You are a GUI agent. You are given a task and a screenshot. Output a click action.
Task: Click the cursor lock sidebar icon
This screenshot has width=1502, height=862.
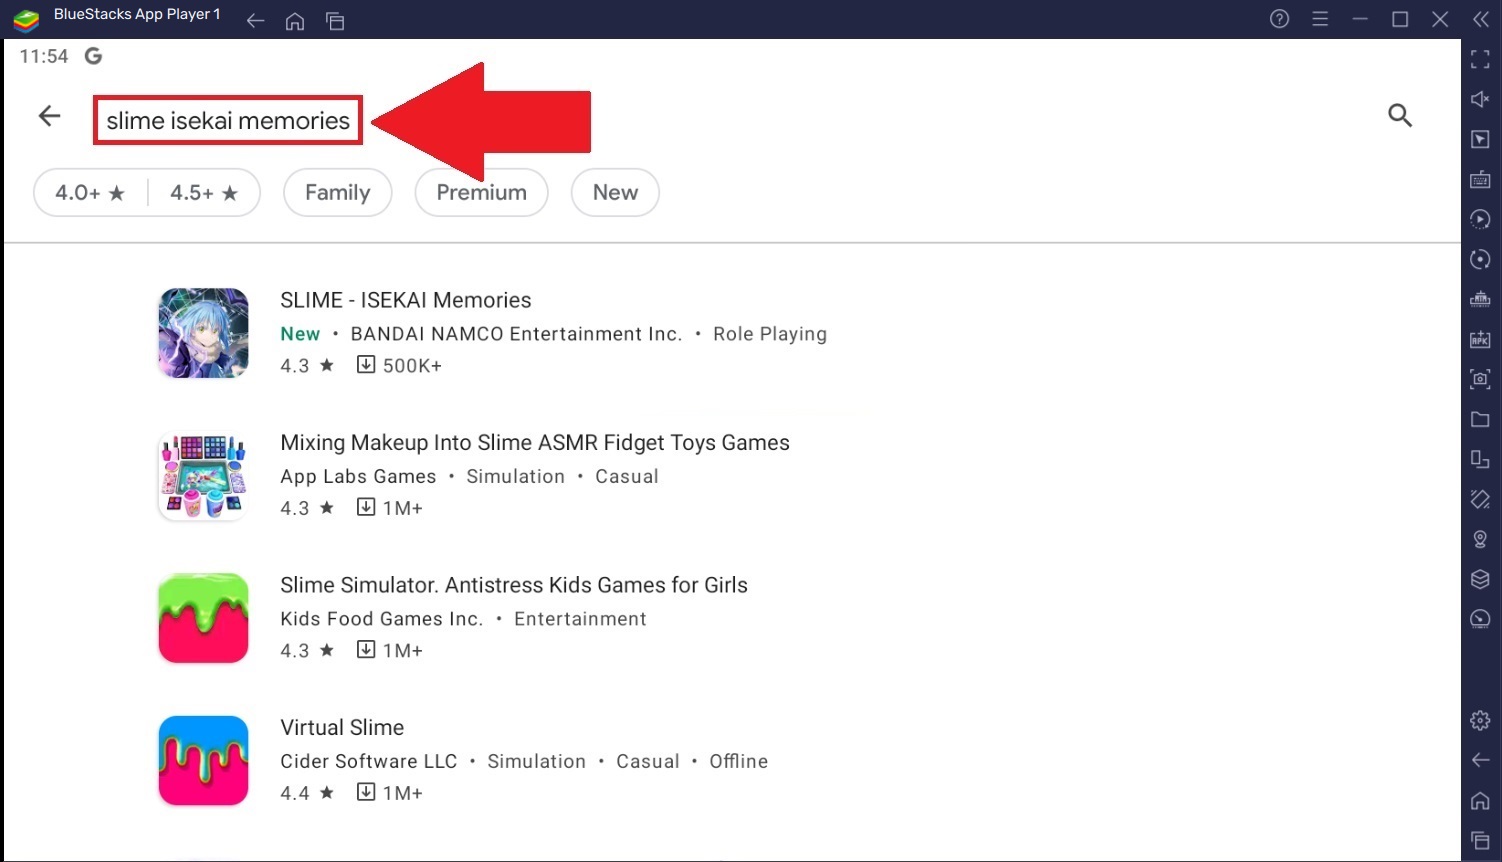1481,139
